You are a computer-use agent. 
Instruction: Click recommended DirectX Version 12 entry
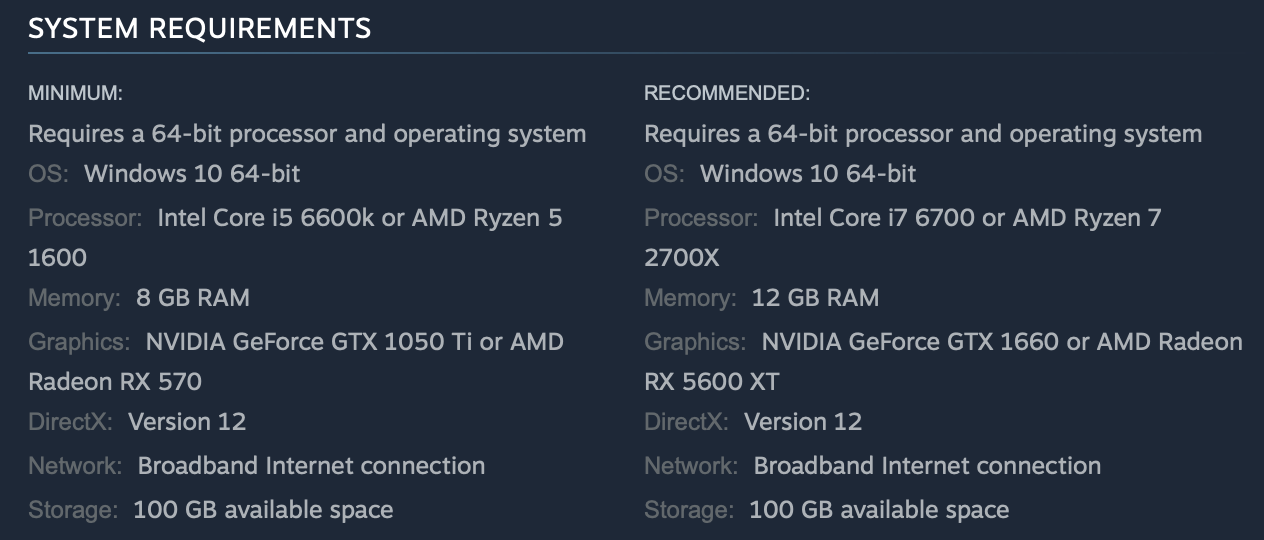click(x=803, y=421)
